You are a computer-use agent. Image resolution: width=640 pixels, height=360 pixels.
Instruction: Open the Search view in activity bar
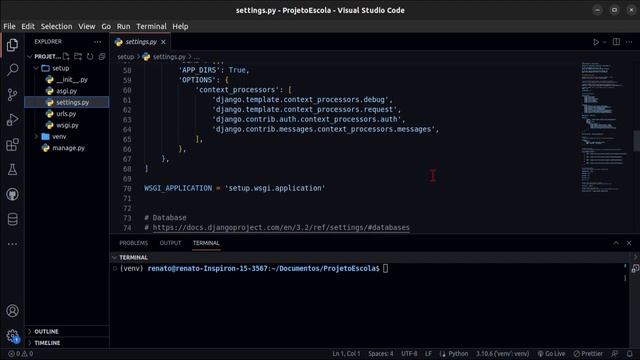[x=12, y=70]
